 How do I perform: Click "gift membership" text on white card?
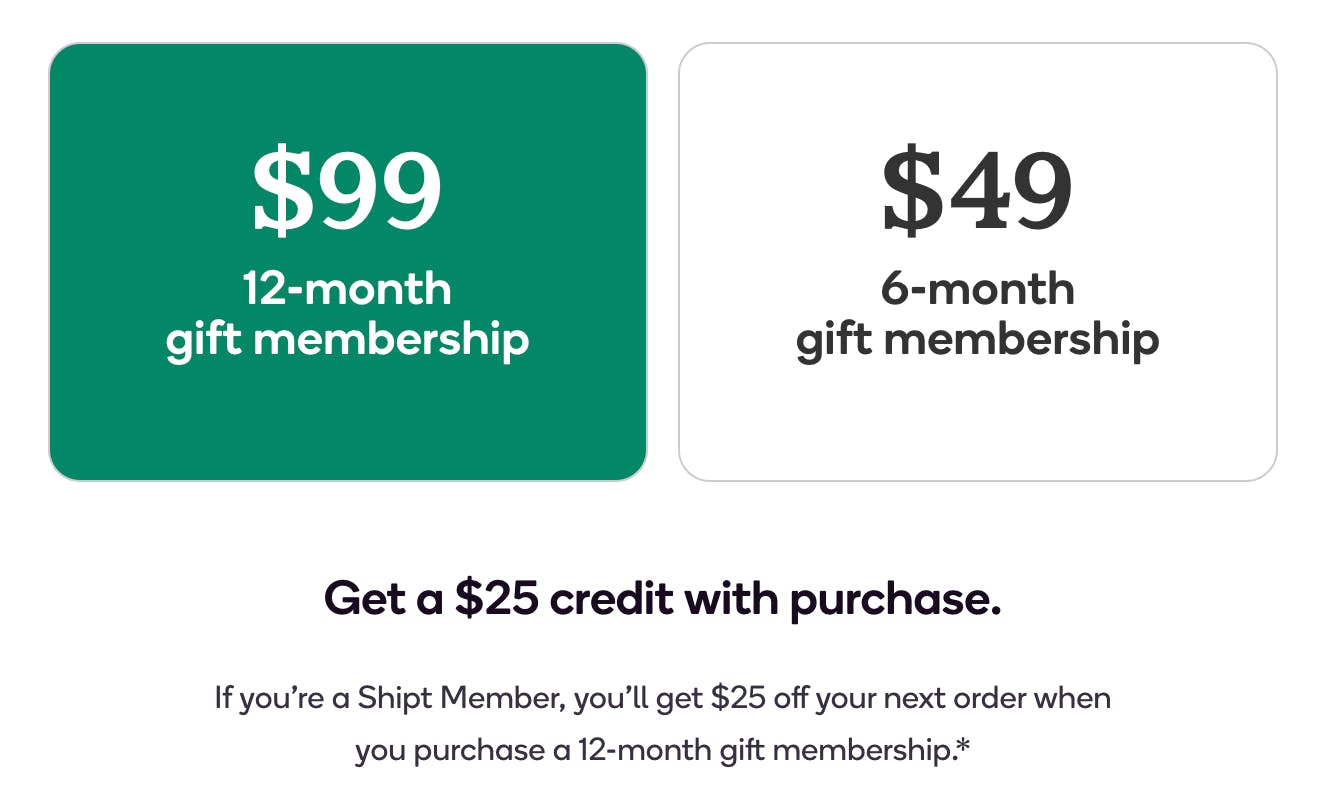point(977,340)
